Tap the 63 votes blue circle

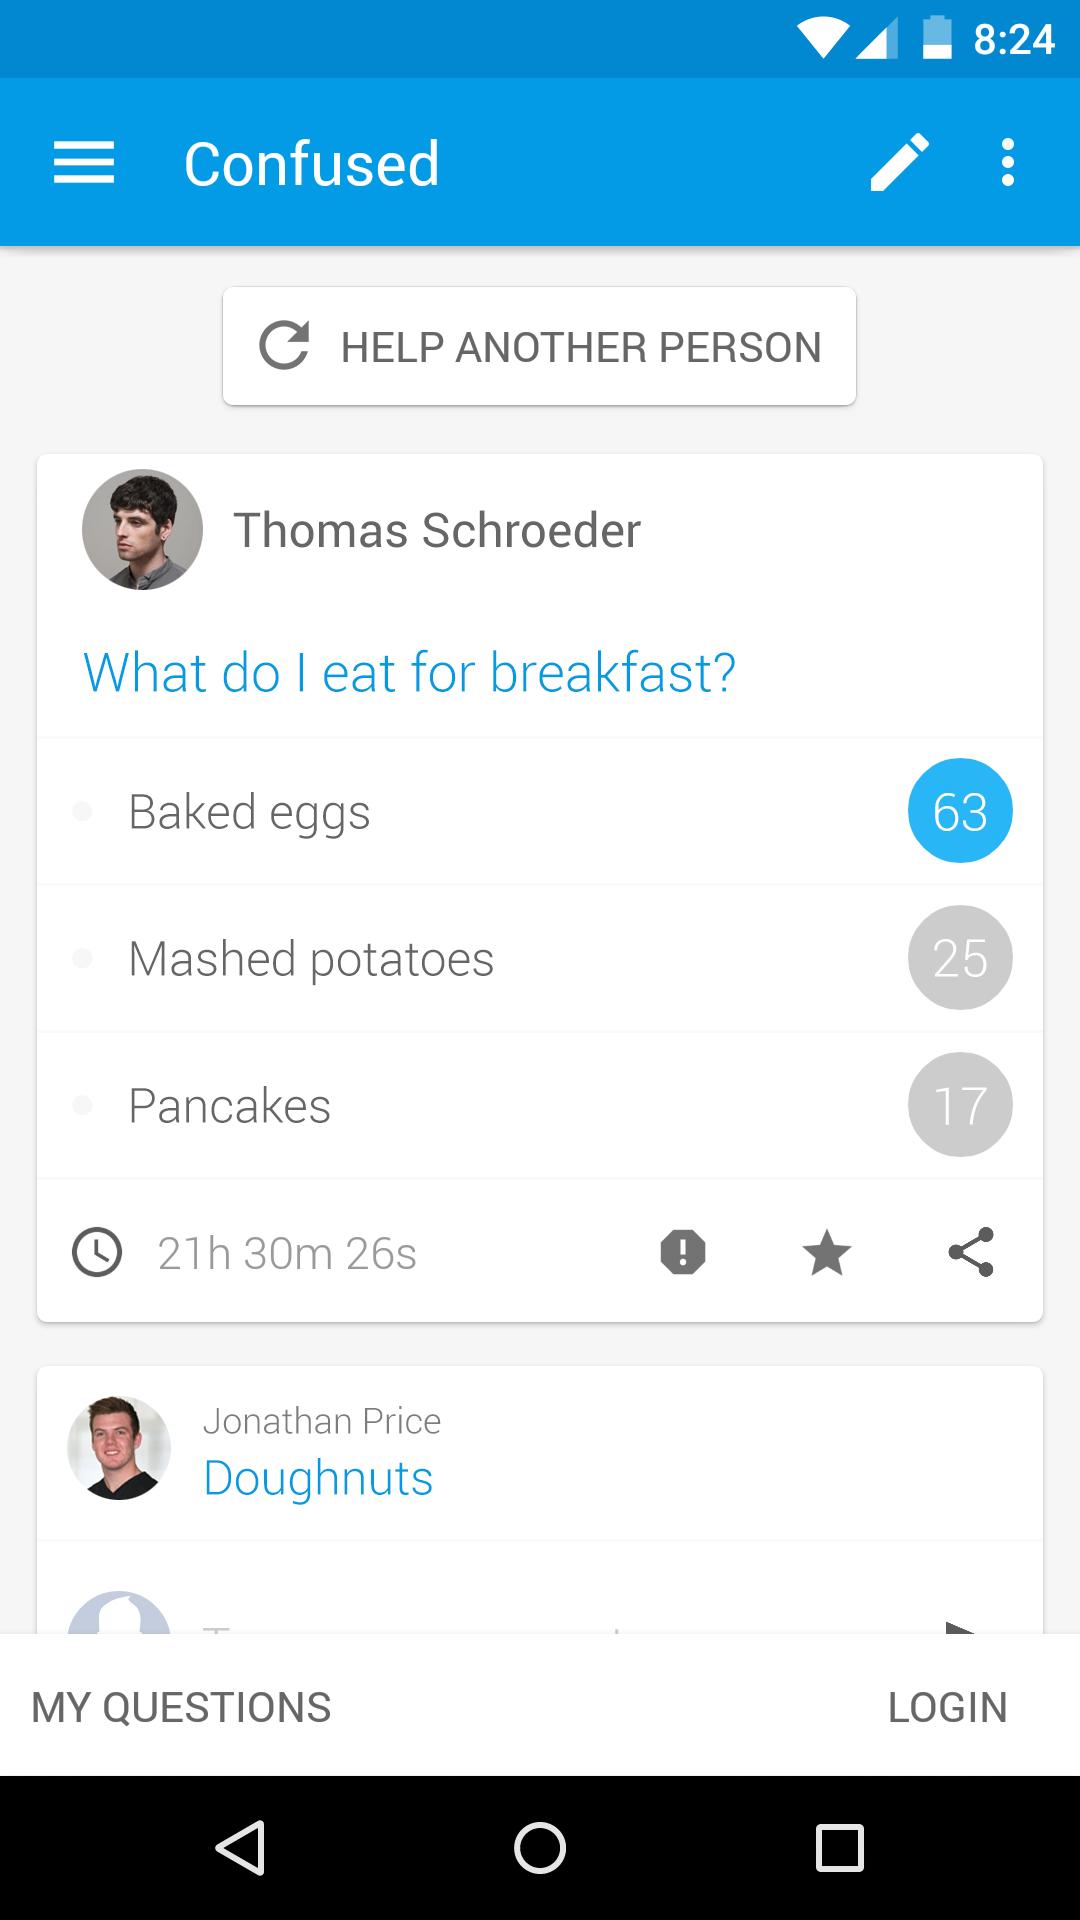(960, 811)
